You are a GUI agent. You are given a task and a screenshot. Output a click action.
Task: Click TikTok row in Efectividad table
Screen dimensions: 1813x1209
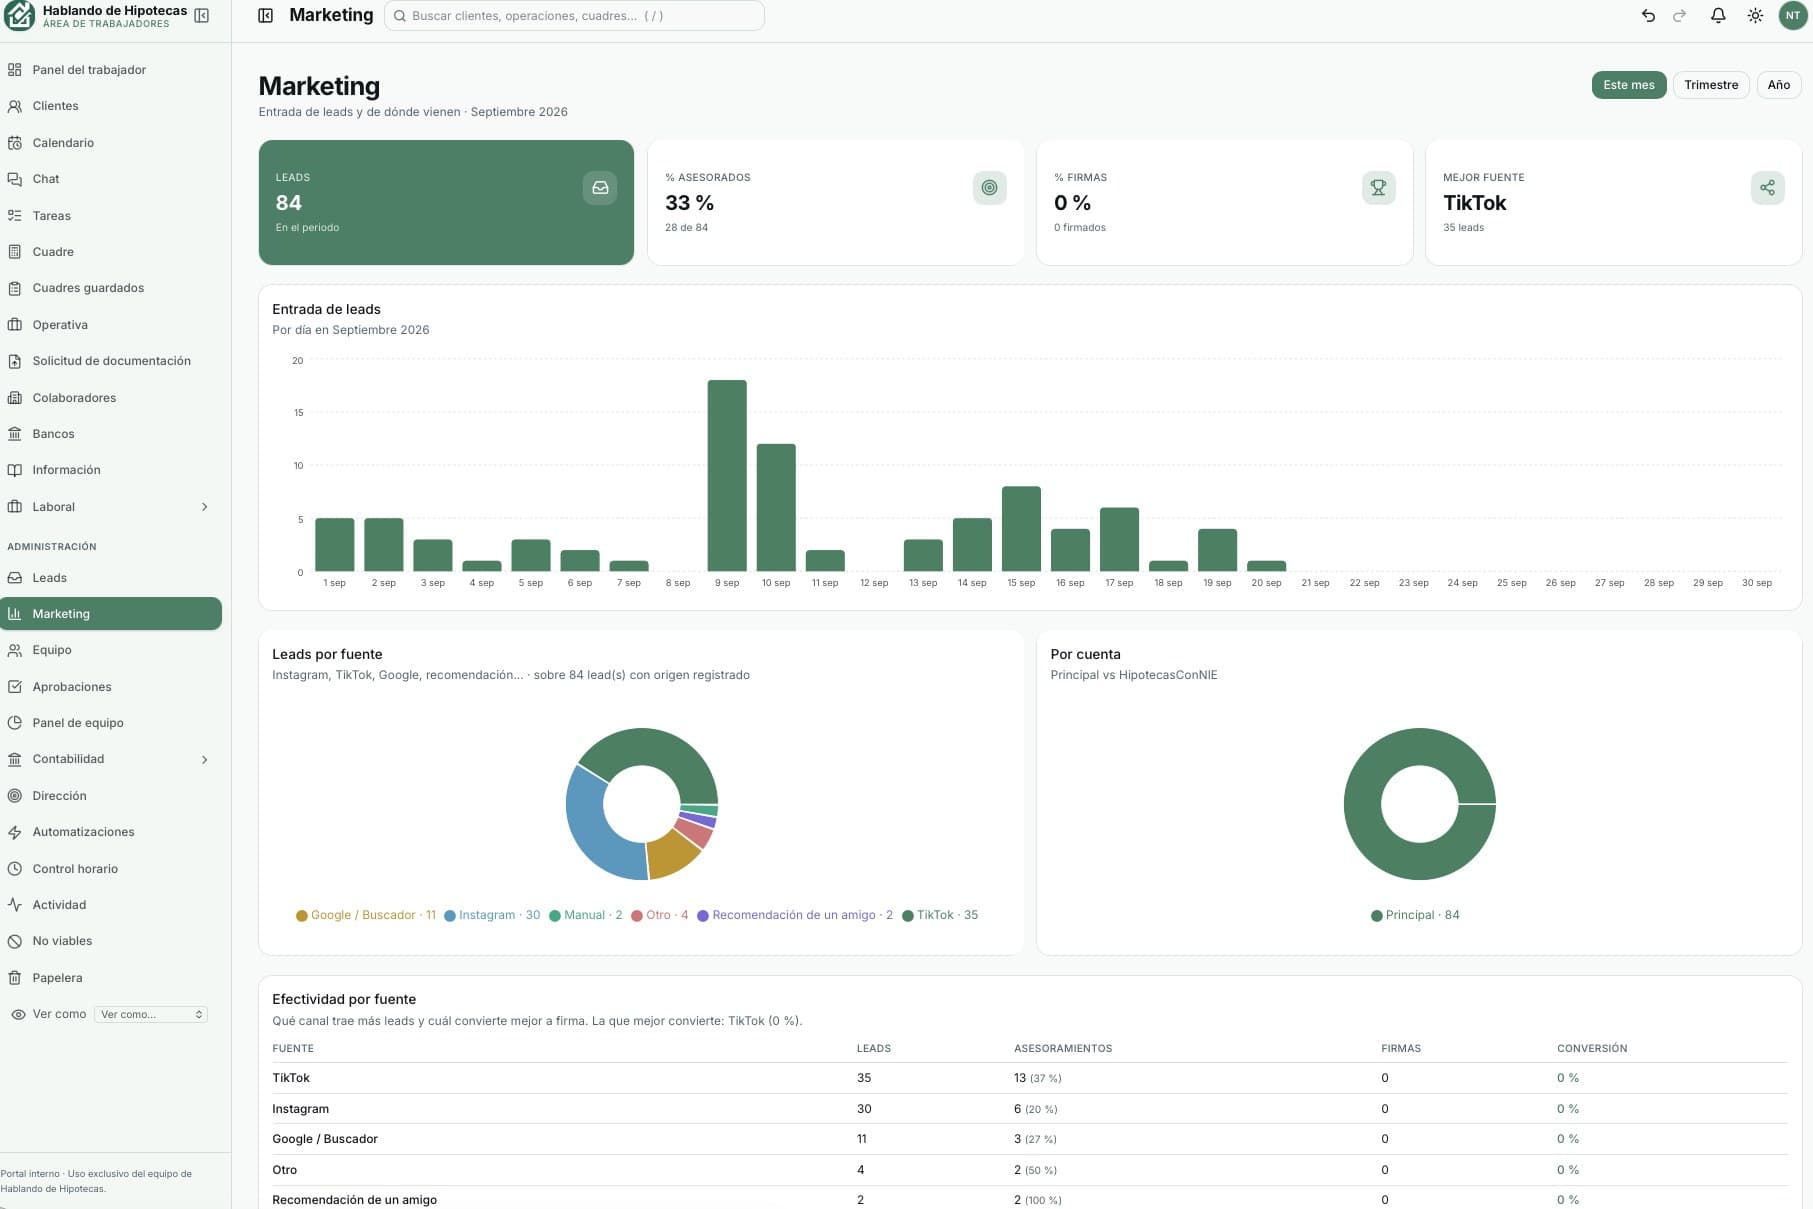pos(1029,1078)
